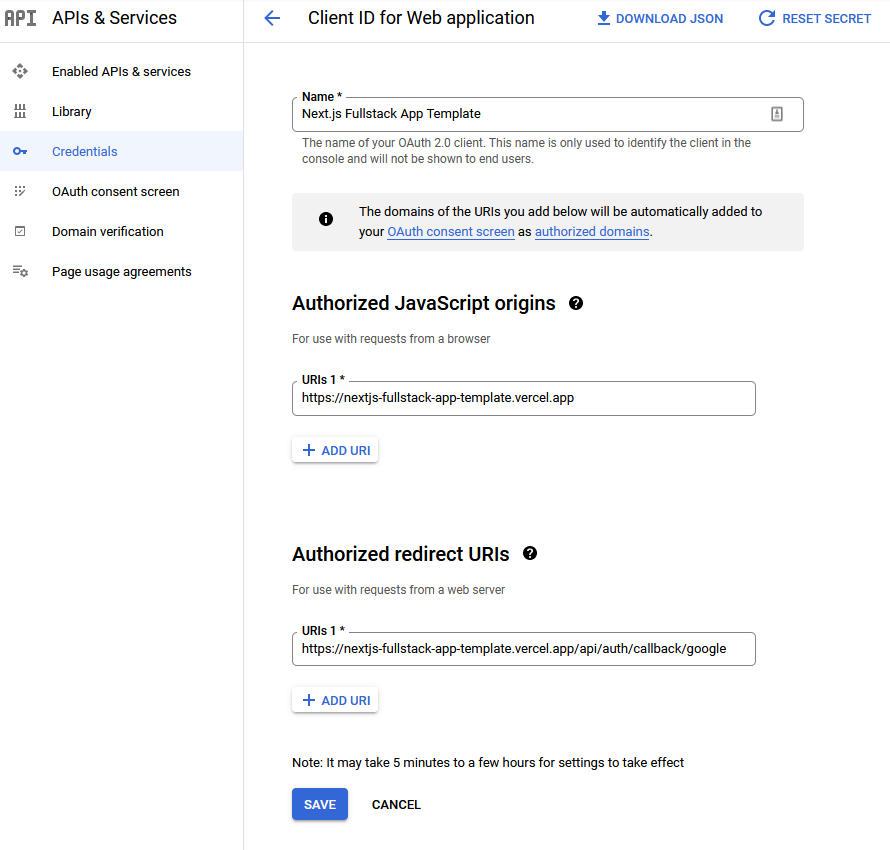Click the note about settings taking effect
Image resolution: width=890 pixels, height=850 pixels.
(488, 763)
